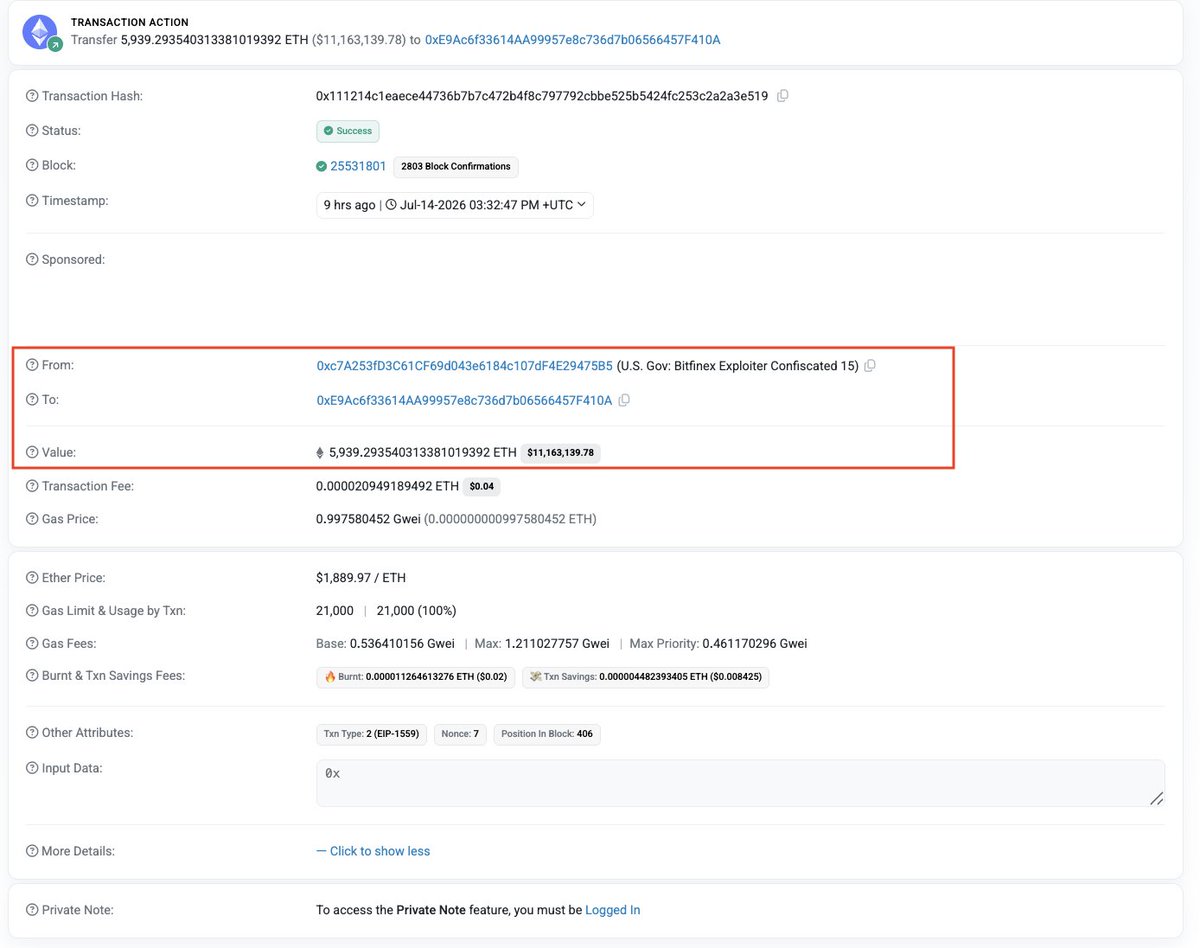Click help icon beside Transaction Fee
Image resolution: width=1200 pixels, height=948 pixels.
[x=32, y=486]
